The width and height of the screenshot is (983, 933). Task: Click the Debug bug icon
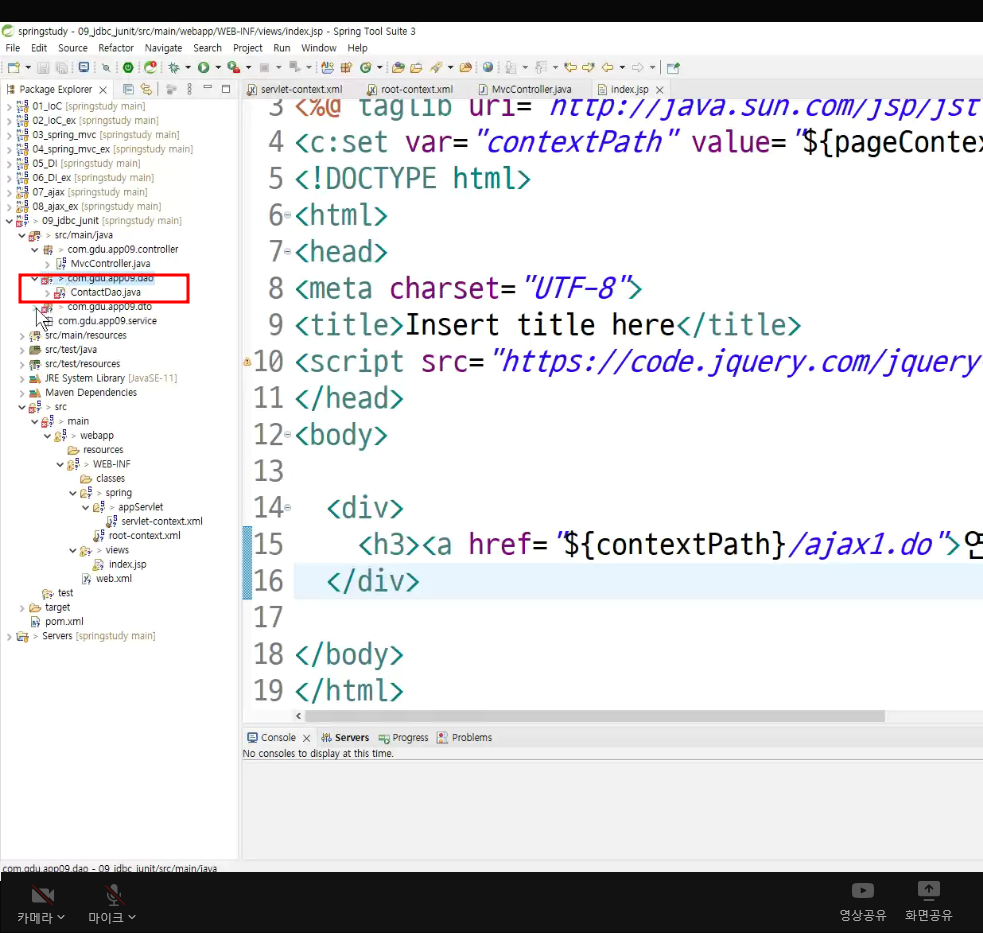[x=174, y=68]
